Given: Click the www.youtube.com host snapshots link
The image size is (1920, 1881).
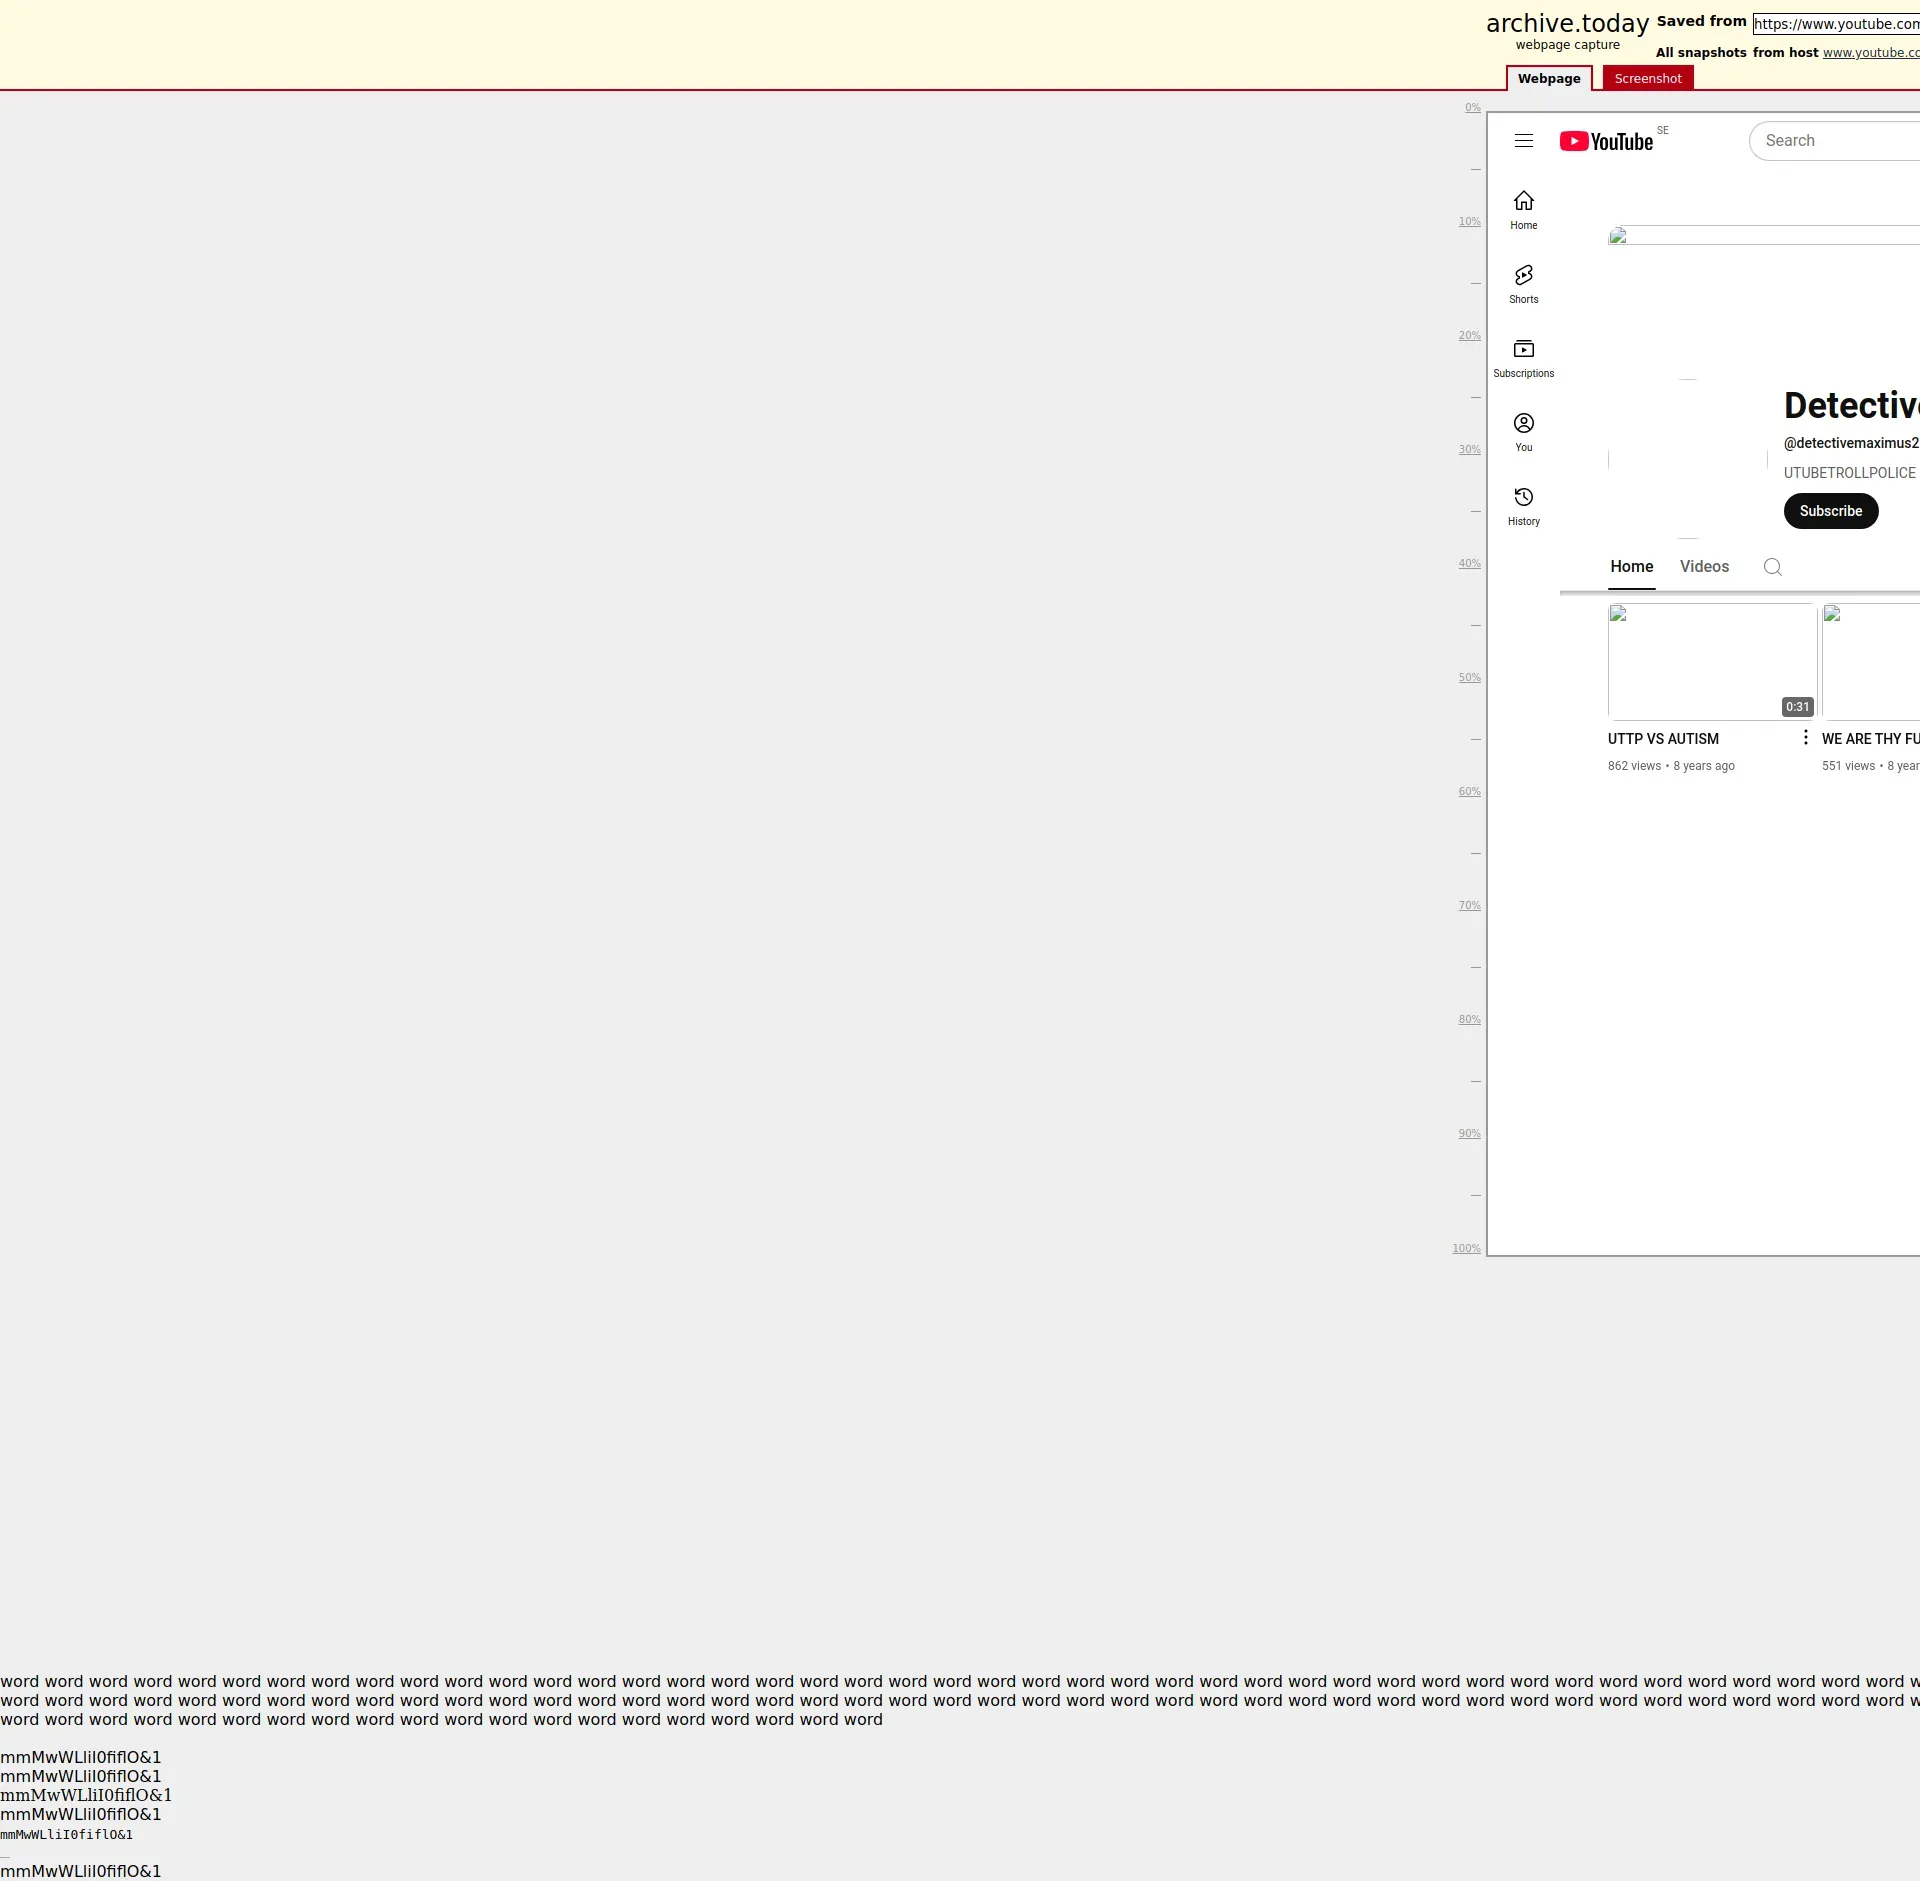Looking at the screenshot, I should pos(1870,53).
